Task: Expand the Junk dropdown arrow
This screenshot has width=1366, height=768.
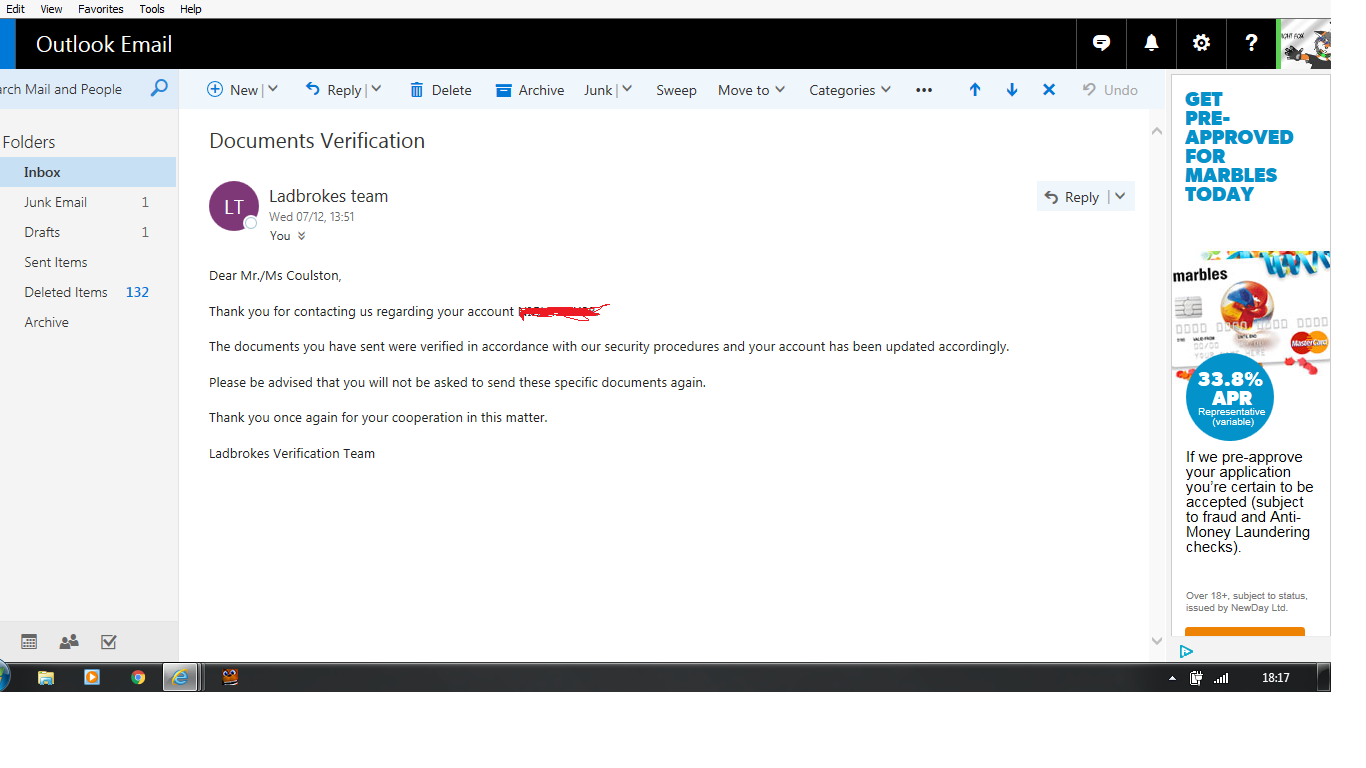Action: tap(627, 89)
